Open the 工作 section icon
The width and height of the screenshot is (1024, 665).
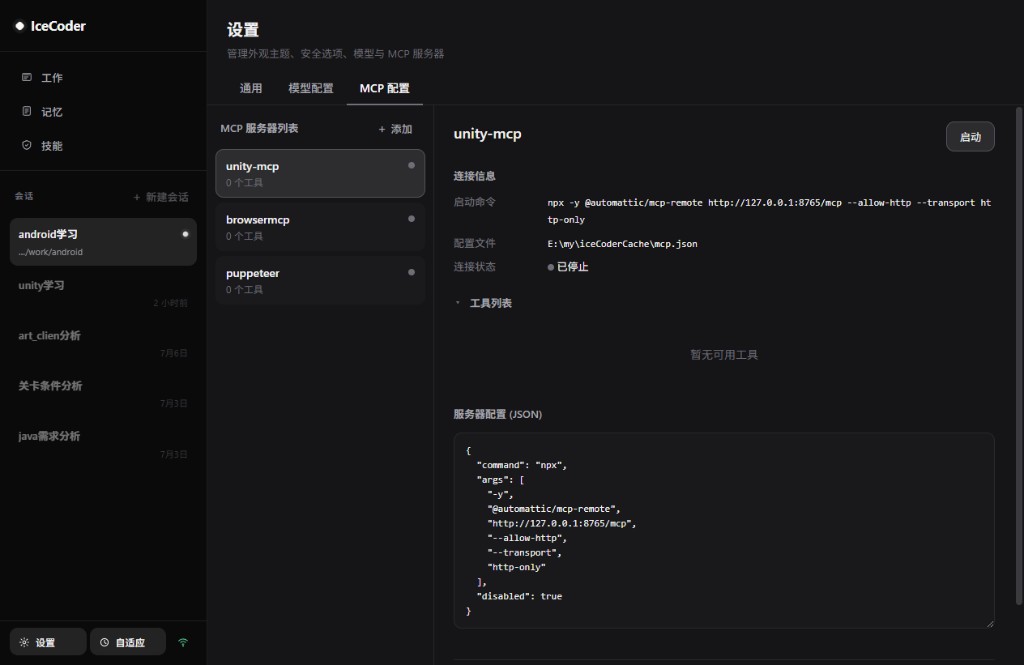pos(27,77)
